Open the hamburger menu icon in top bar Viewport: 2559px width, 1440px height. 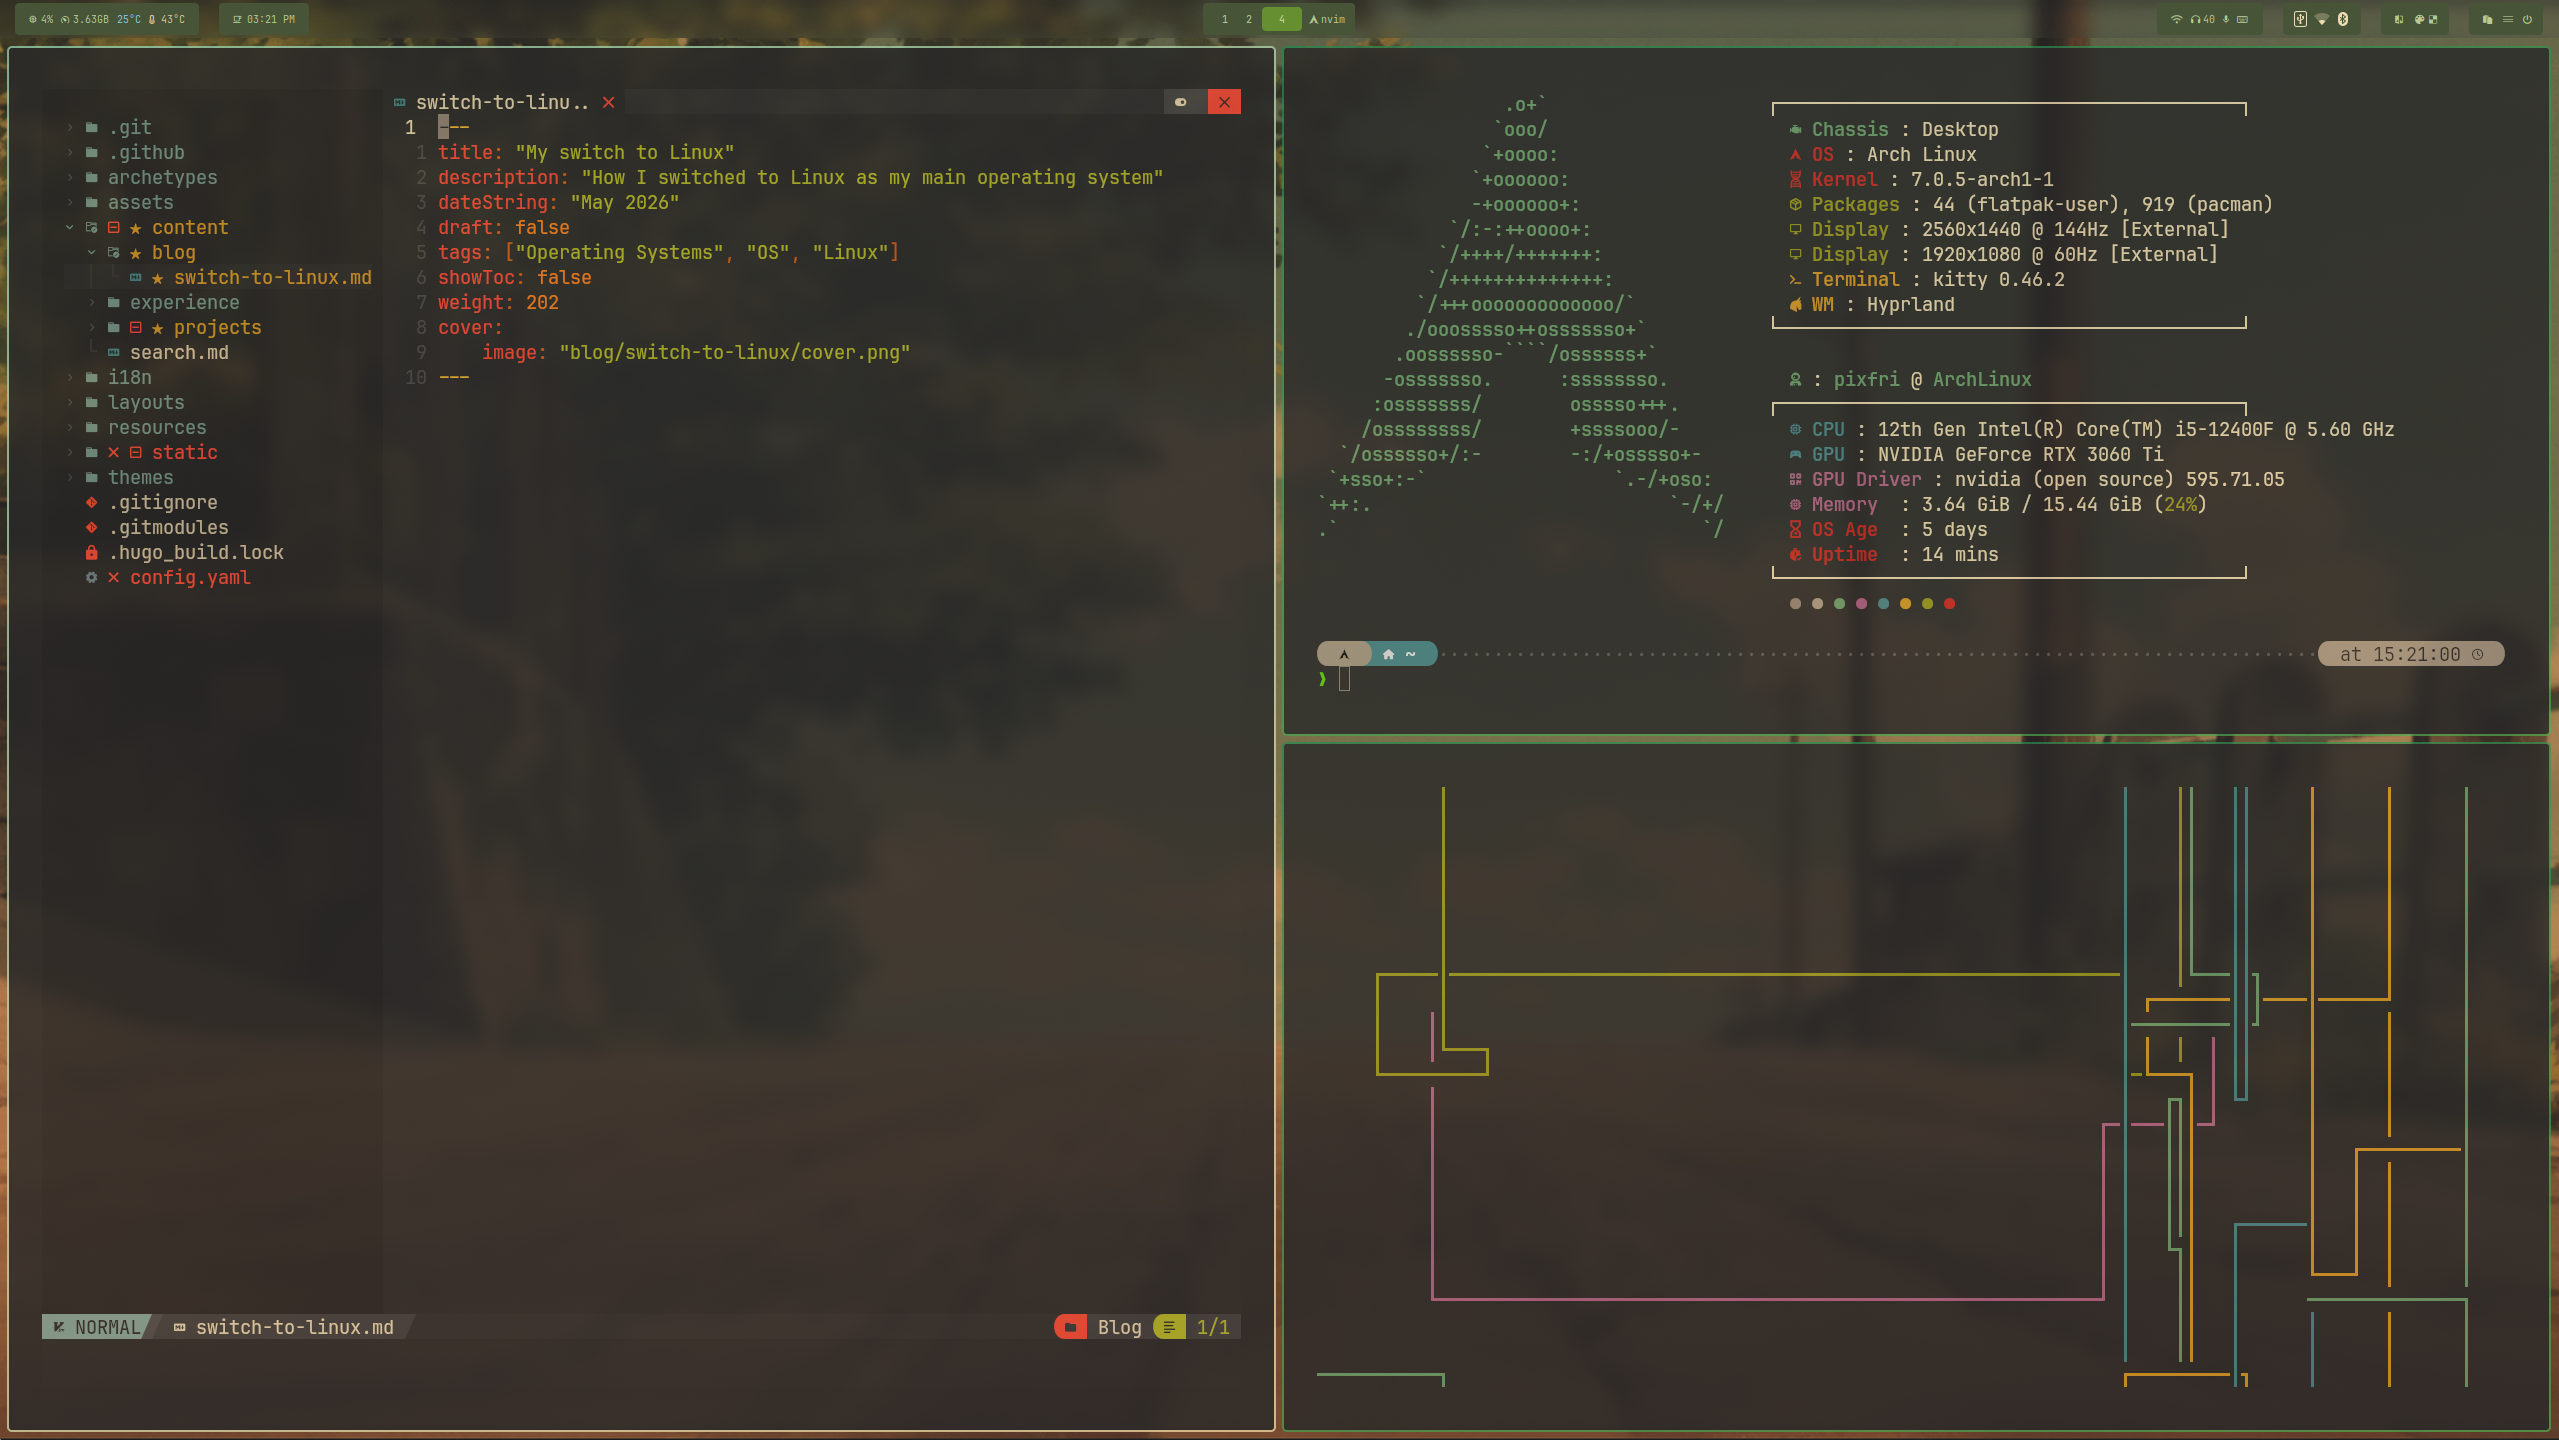pyautogui.click(x=2508, y=19)
